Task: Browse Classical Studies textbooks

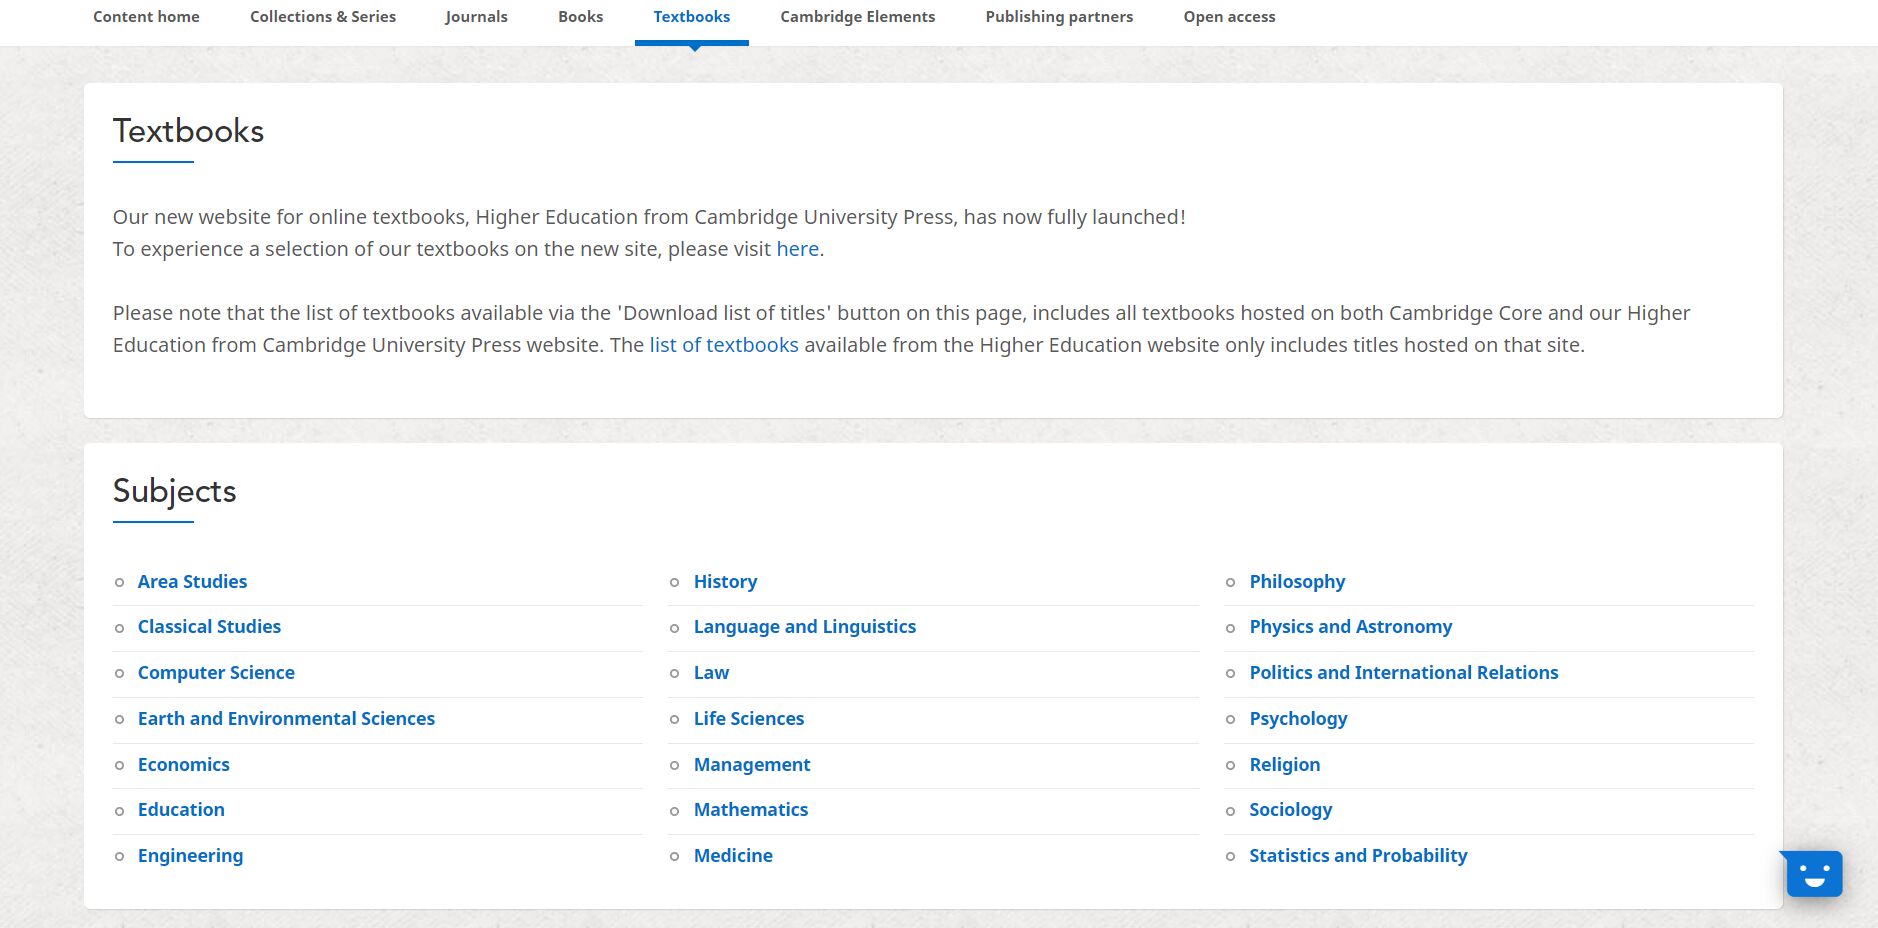Action: pos(209,627)
